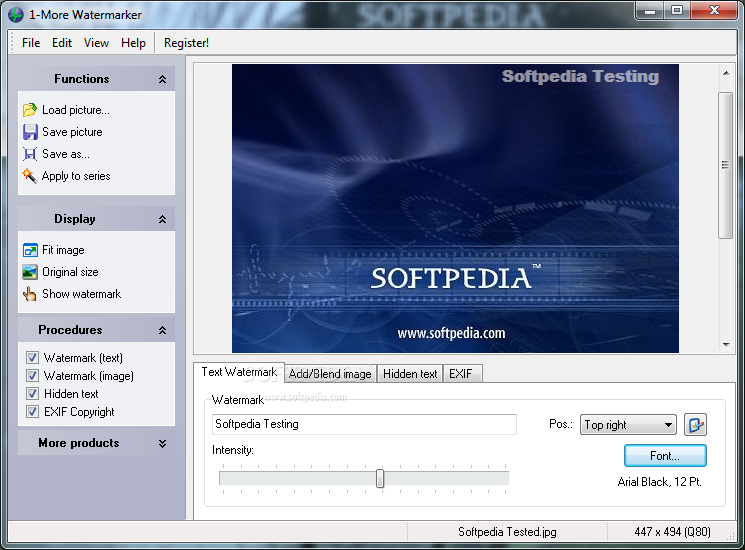Open the Help menu
This screenshot has width=745, height=550.
133,43
